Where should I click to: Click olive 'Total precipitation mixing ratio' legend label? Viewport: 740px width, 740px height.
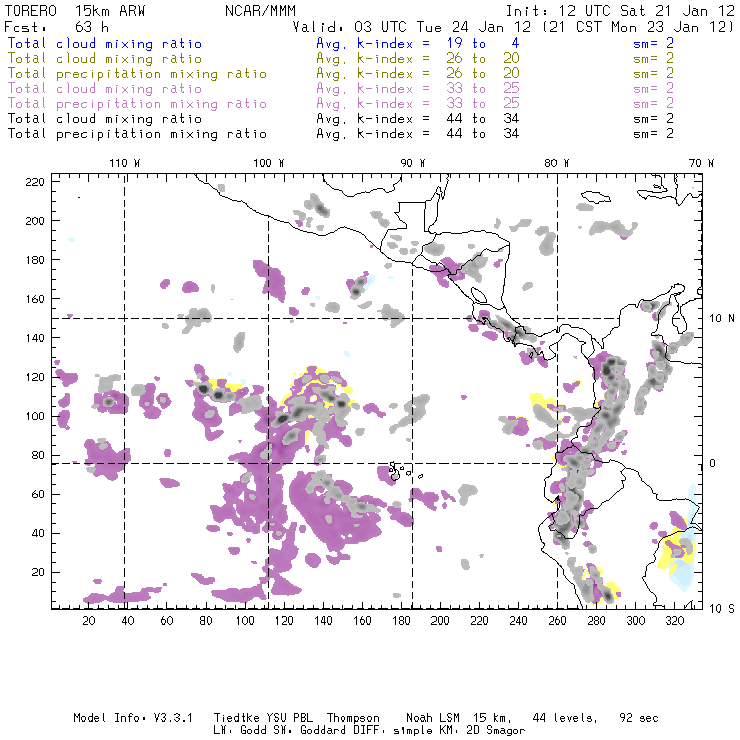[137, 74]
